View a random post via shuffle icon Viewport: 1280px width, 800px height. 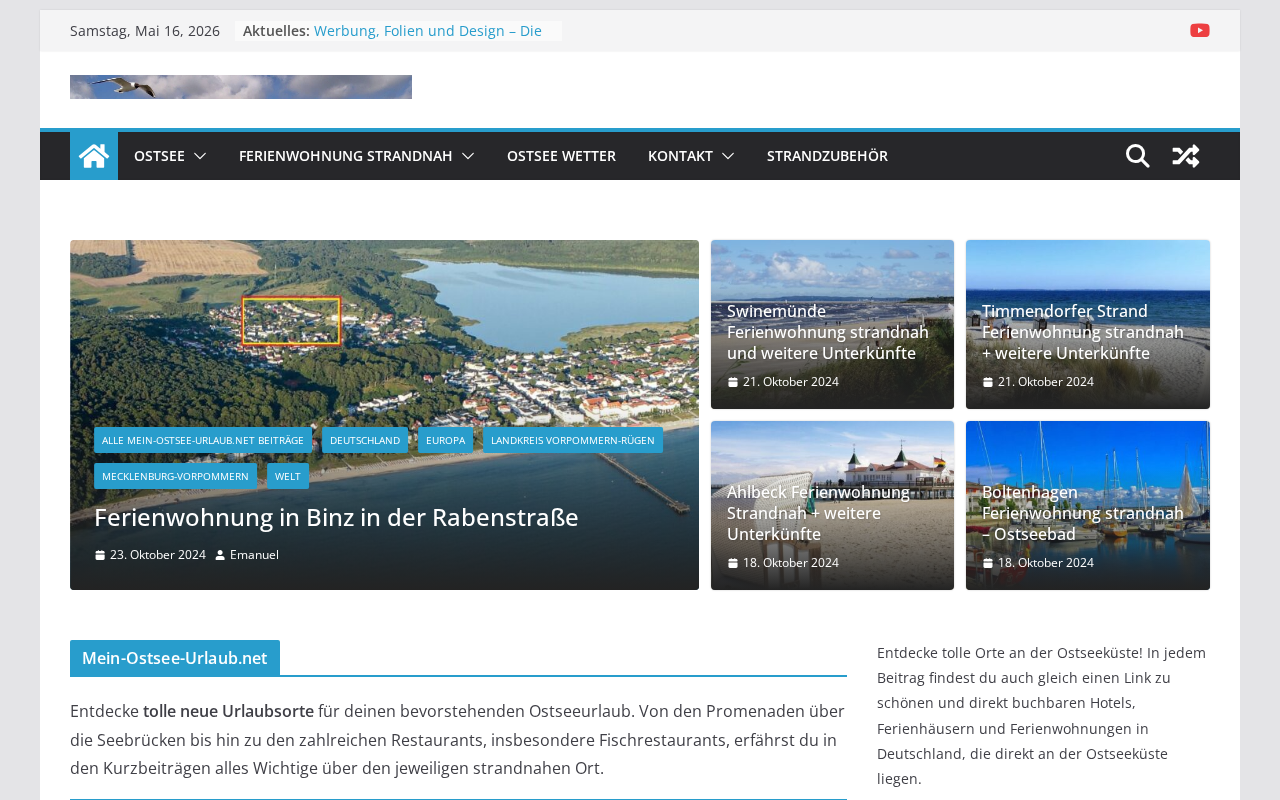pos(1186,156)
